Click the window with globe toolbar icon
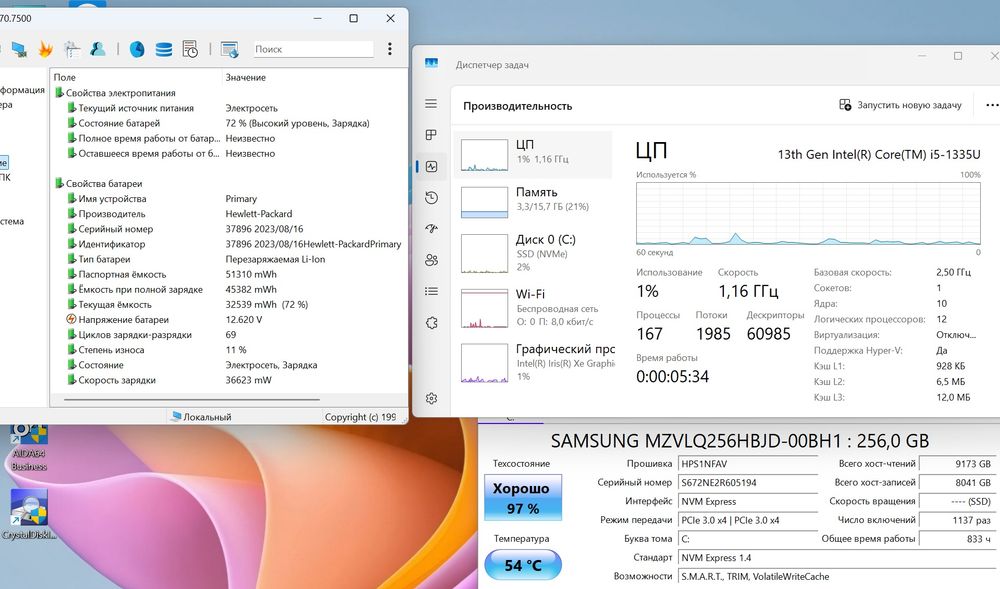The height and width of the screenshot is (589, 1000). tap(230, 49)
